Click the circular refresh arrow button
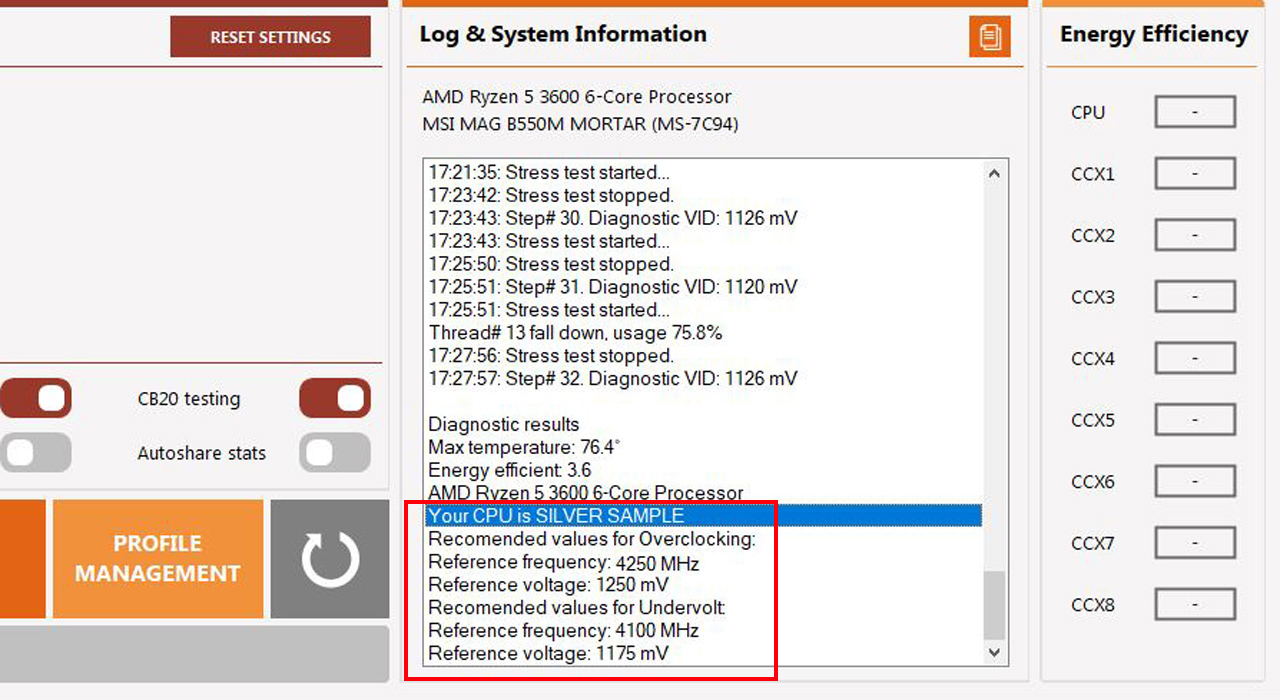This screenshot has height=700, width=1280. [330, 559]
